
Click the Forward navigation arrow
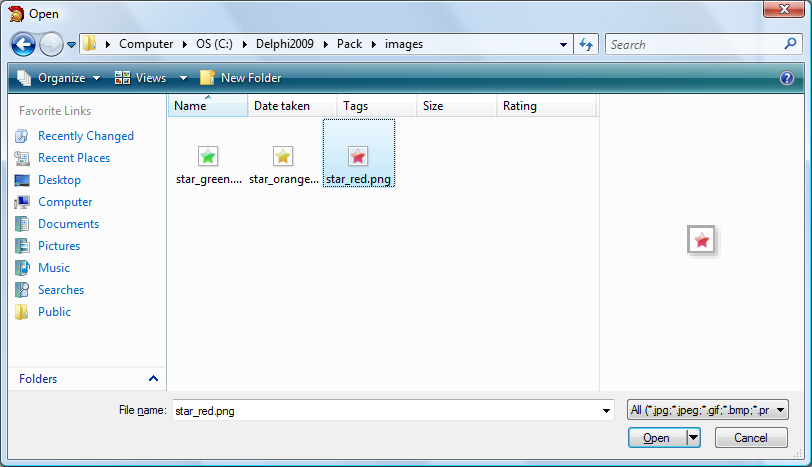tap(51, 45)
